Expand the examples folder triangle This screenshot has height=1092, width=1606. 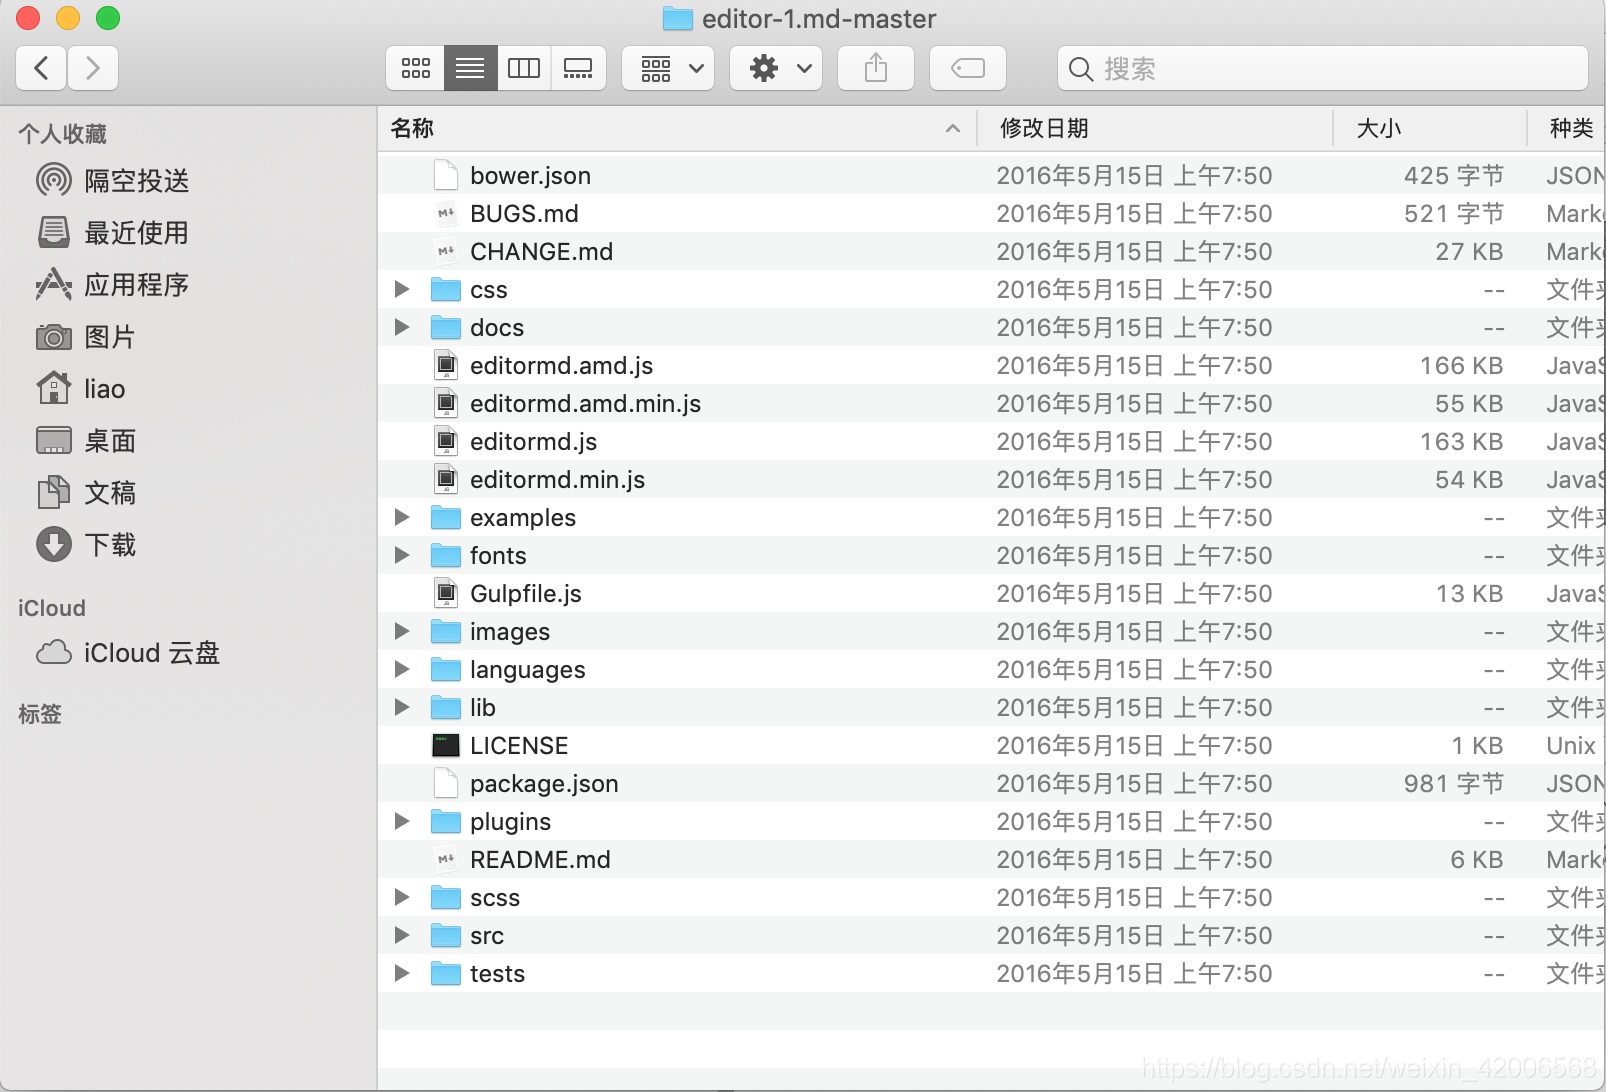402,517
